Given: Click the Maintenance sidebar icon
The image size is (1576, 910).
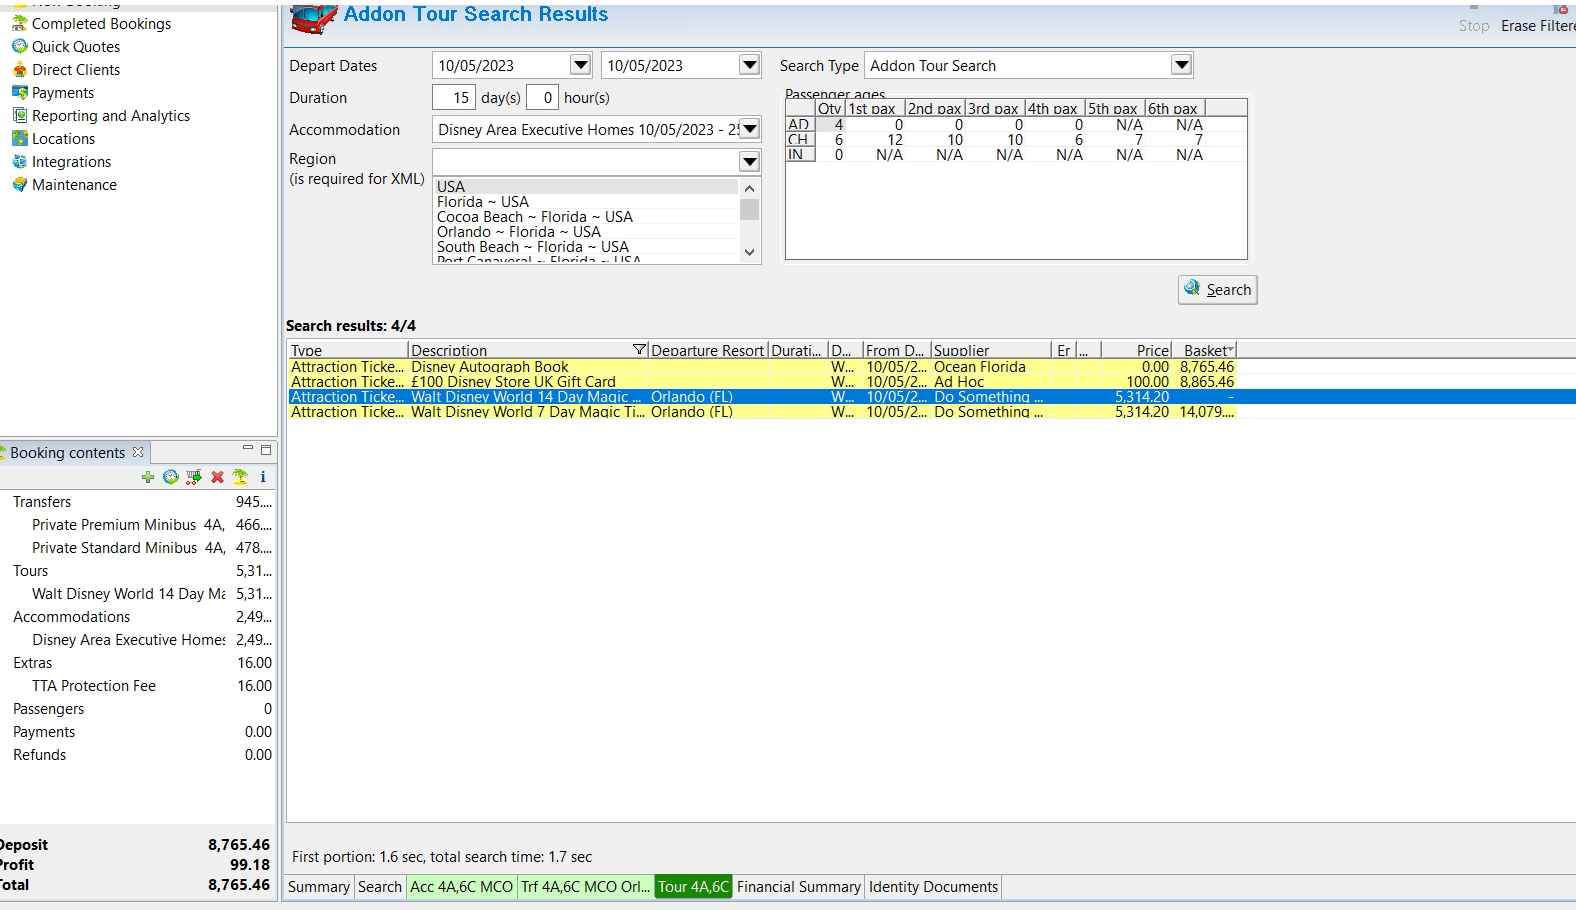Looking at the screenshot, I should [20, 184].
